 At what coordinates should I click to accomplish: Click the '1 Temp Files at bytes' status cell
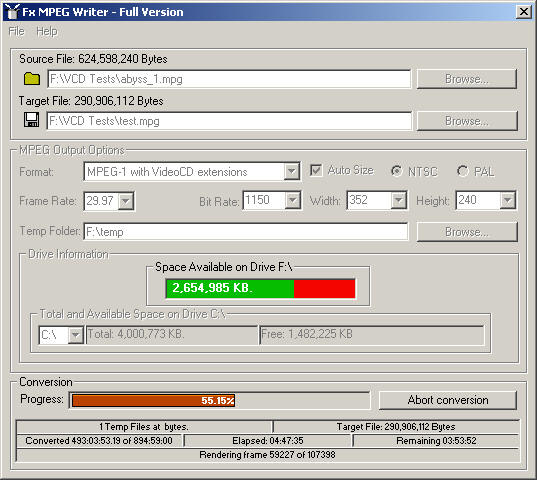144,427
